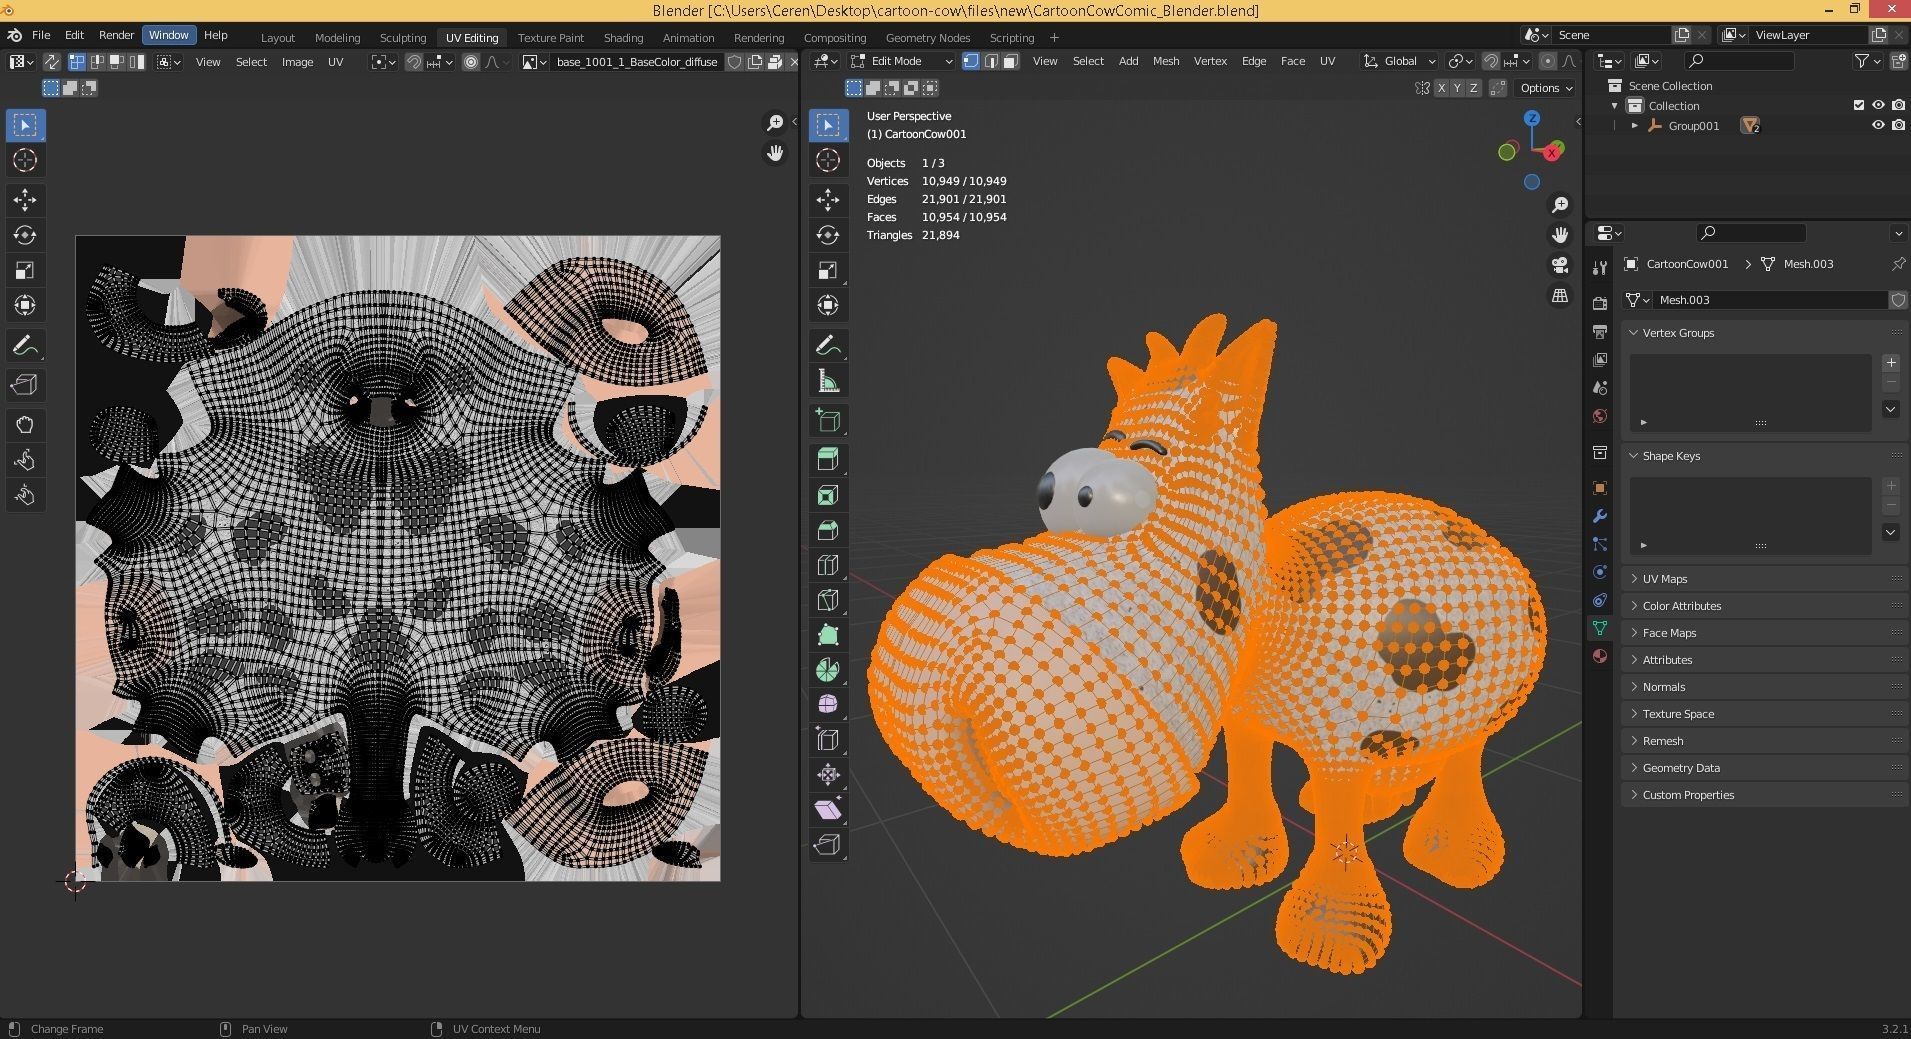Toggle UV sync selection

[52, 62]
